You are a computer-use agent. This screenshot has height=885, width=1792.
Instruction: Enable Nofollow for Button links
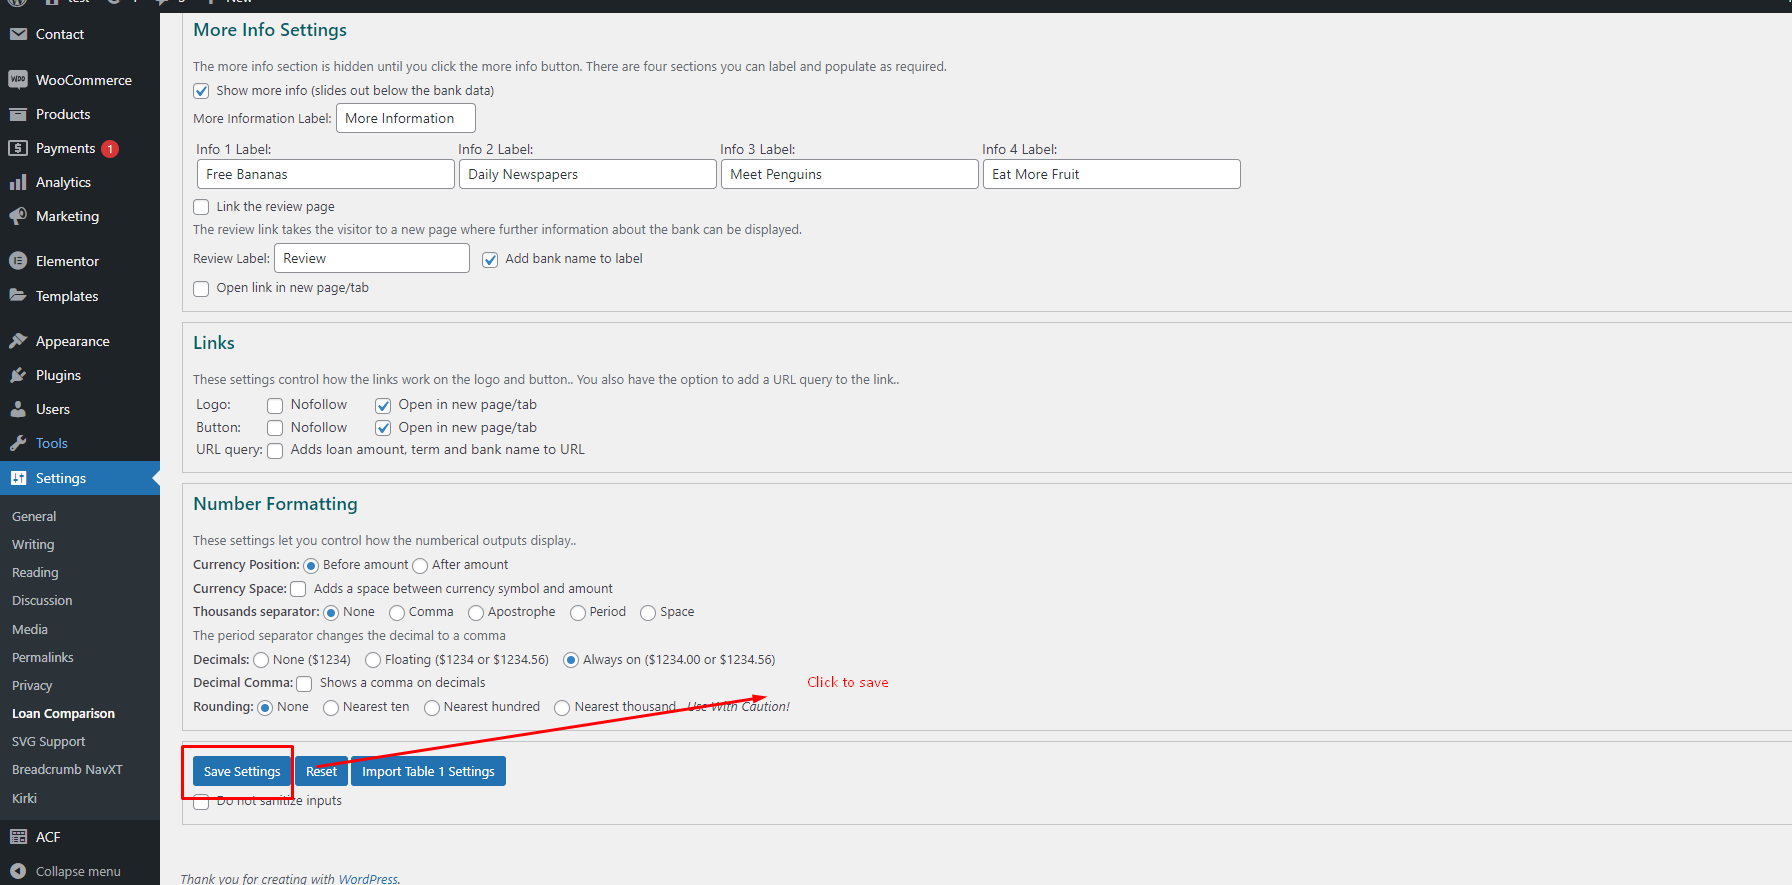275,428
